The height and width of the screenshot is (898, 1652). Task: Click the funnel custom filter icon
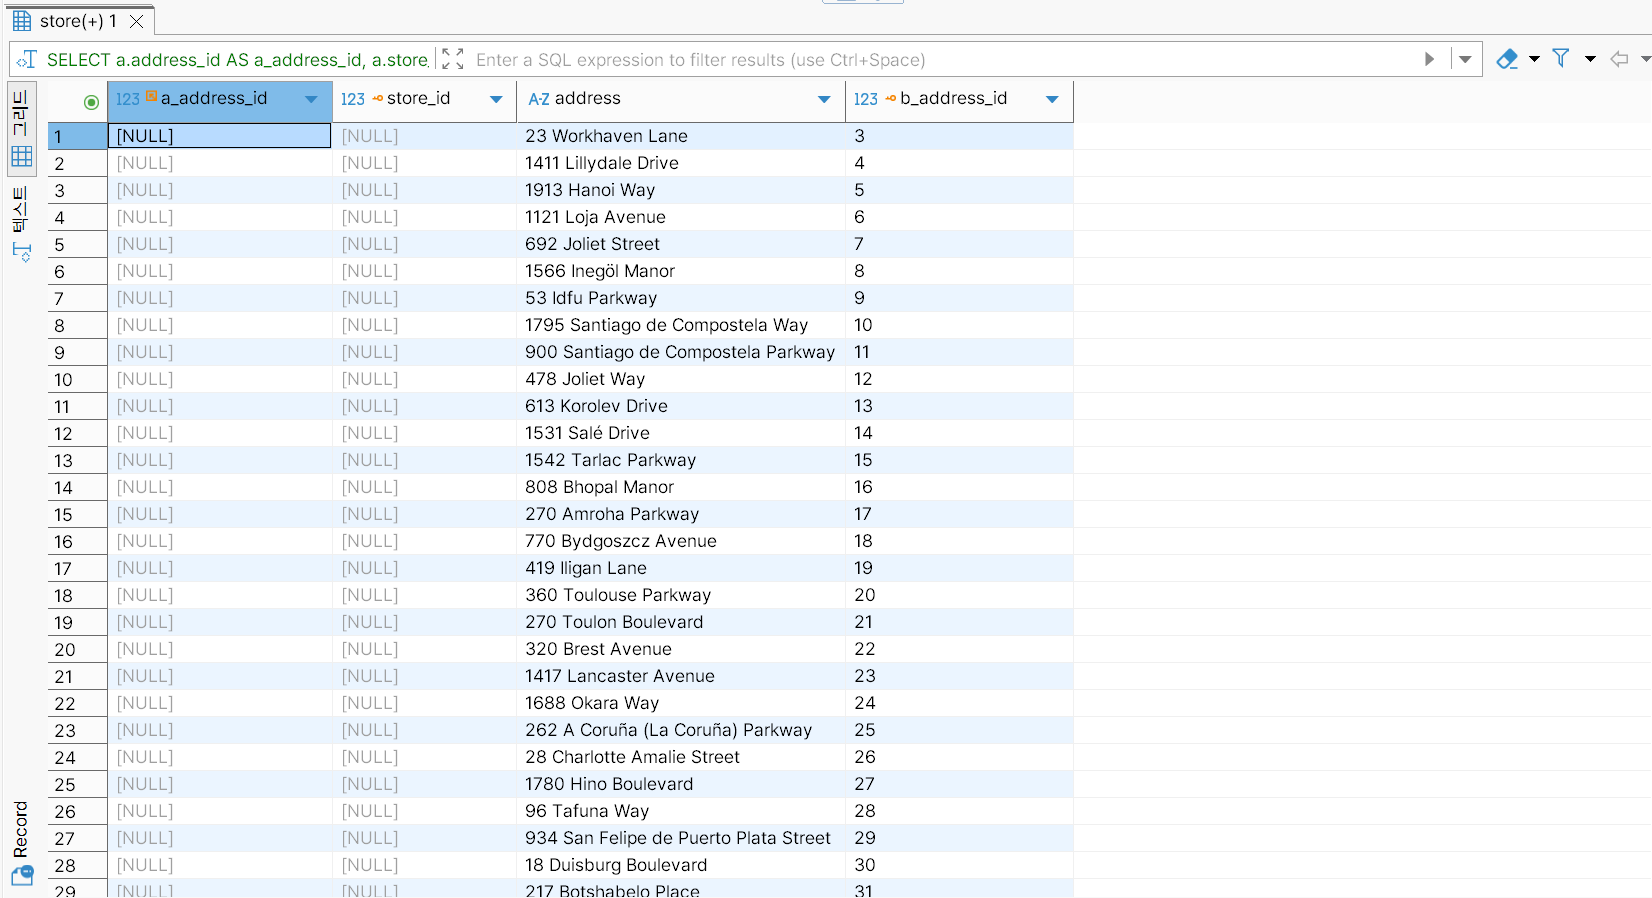point(1560,59)
